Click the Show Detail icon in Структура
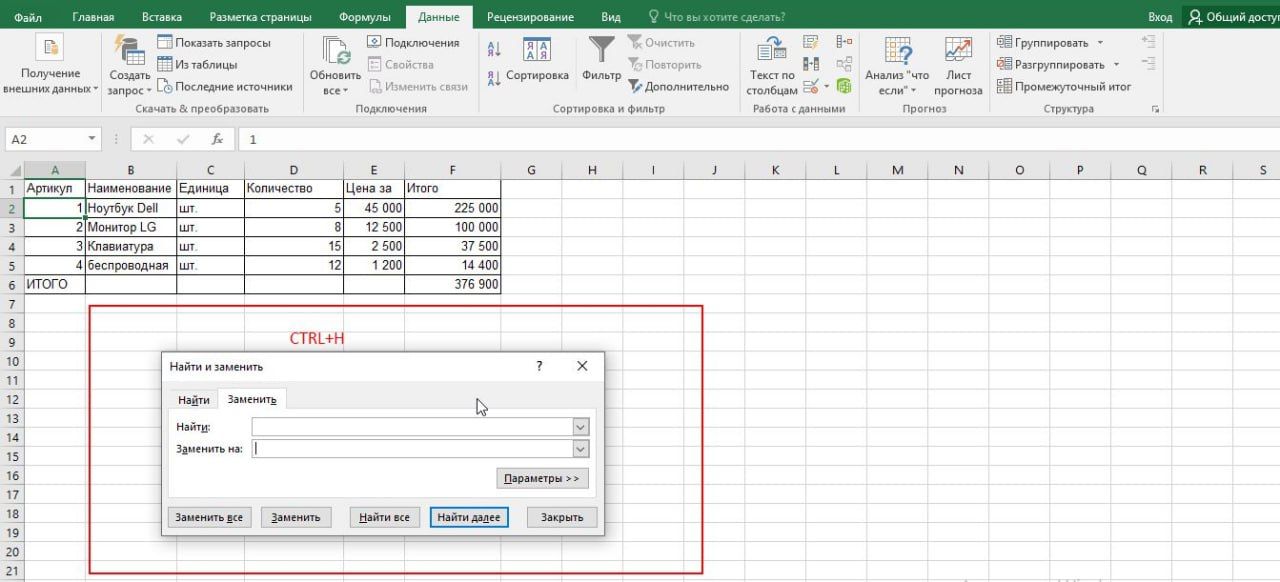This screenshot has width=1280, height=582. (1148, 42)
